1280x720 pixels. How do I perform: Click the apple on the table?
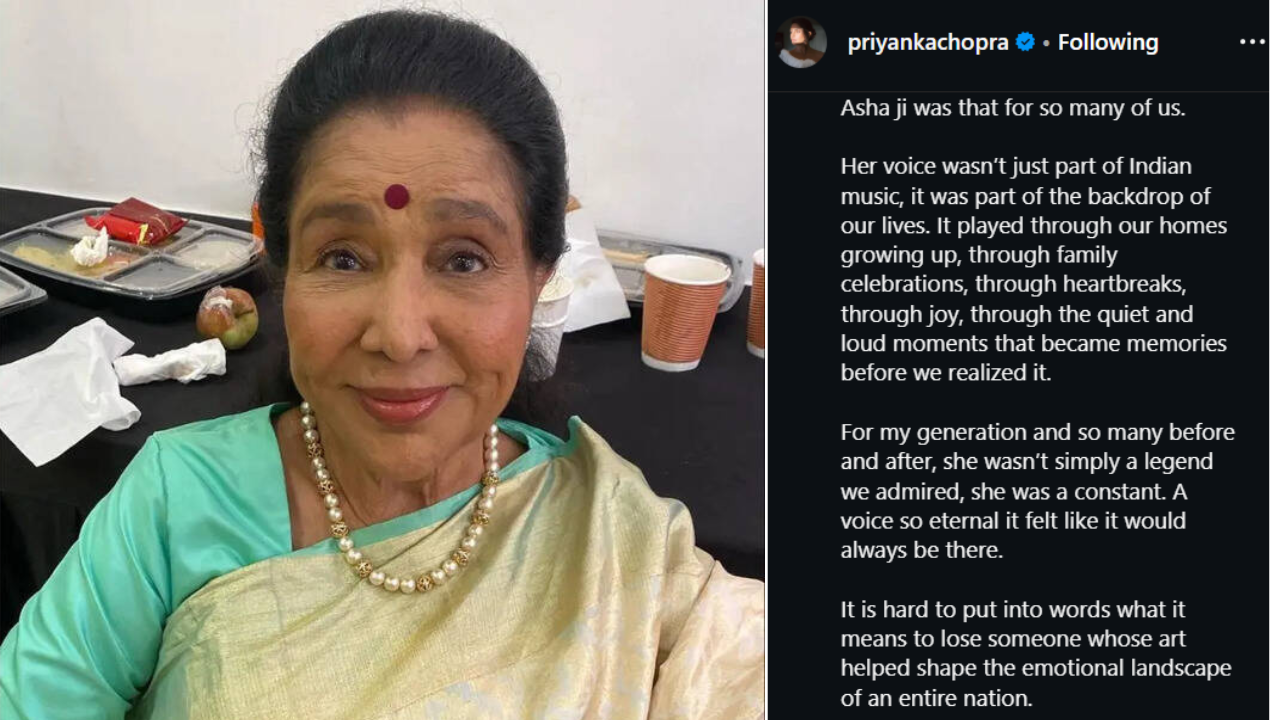(x=227, y=318)
